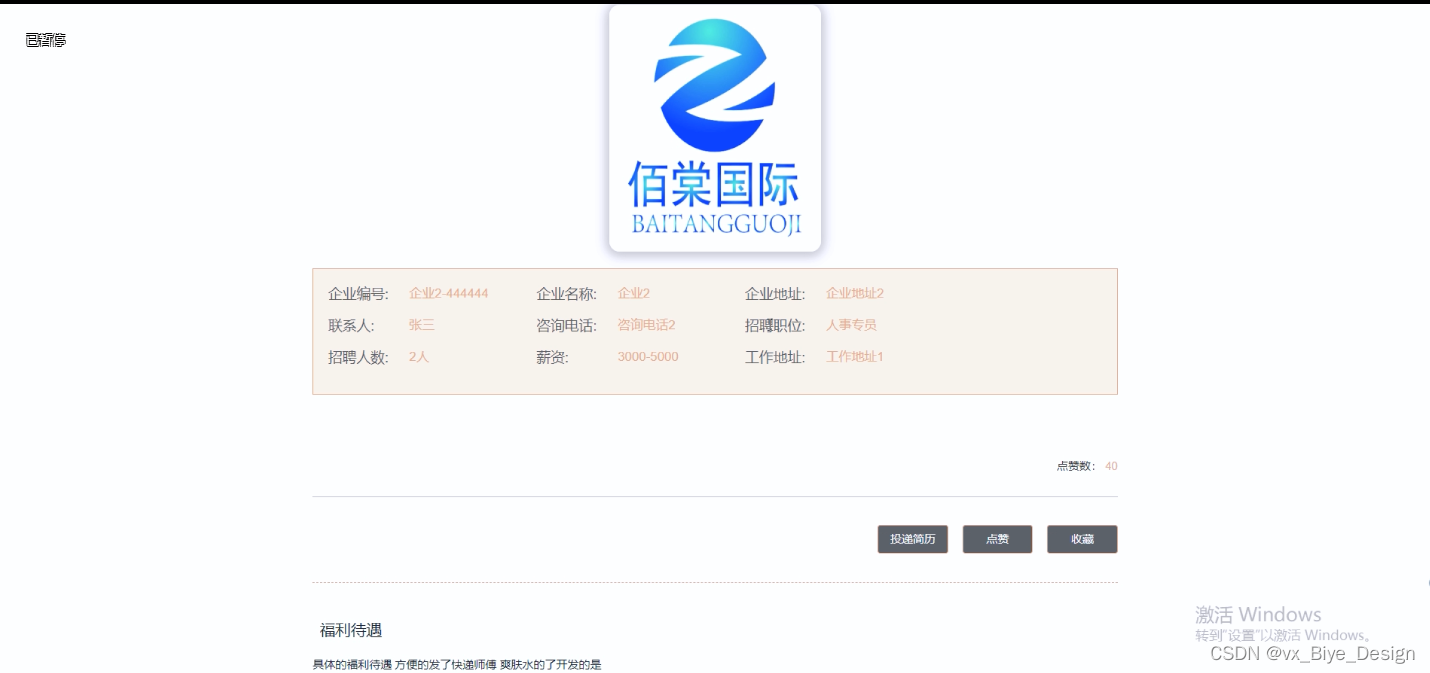
Task: Click the work address value 工作地址1
Action: pos(855,356)
